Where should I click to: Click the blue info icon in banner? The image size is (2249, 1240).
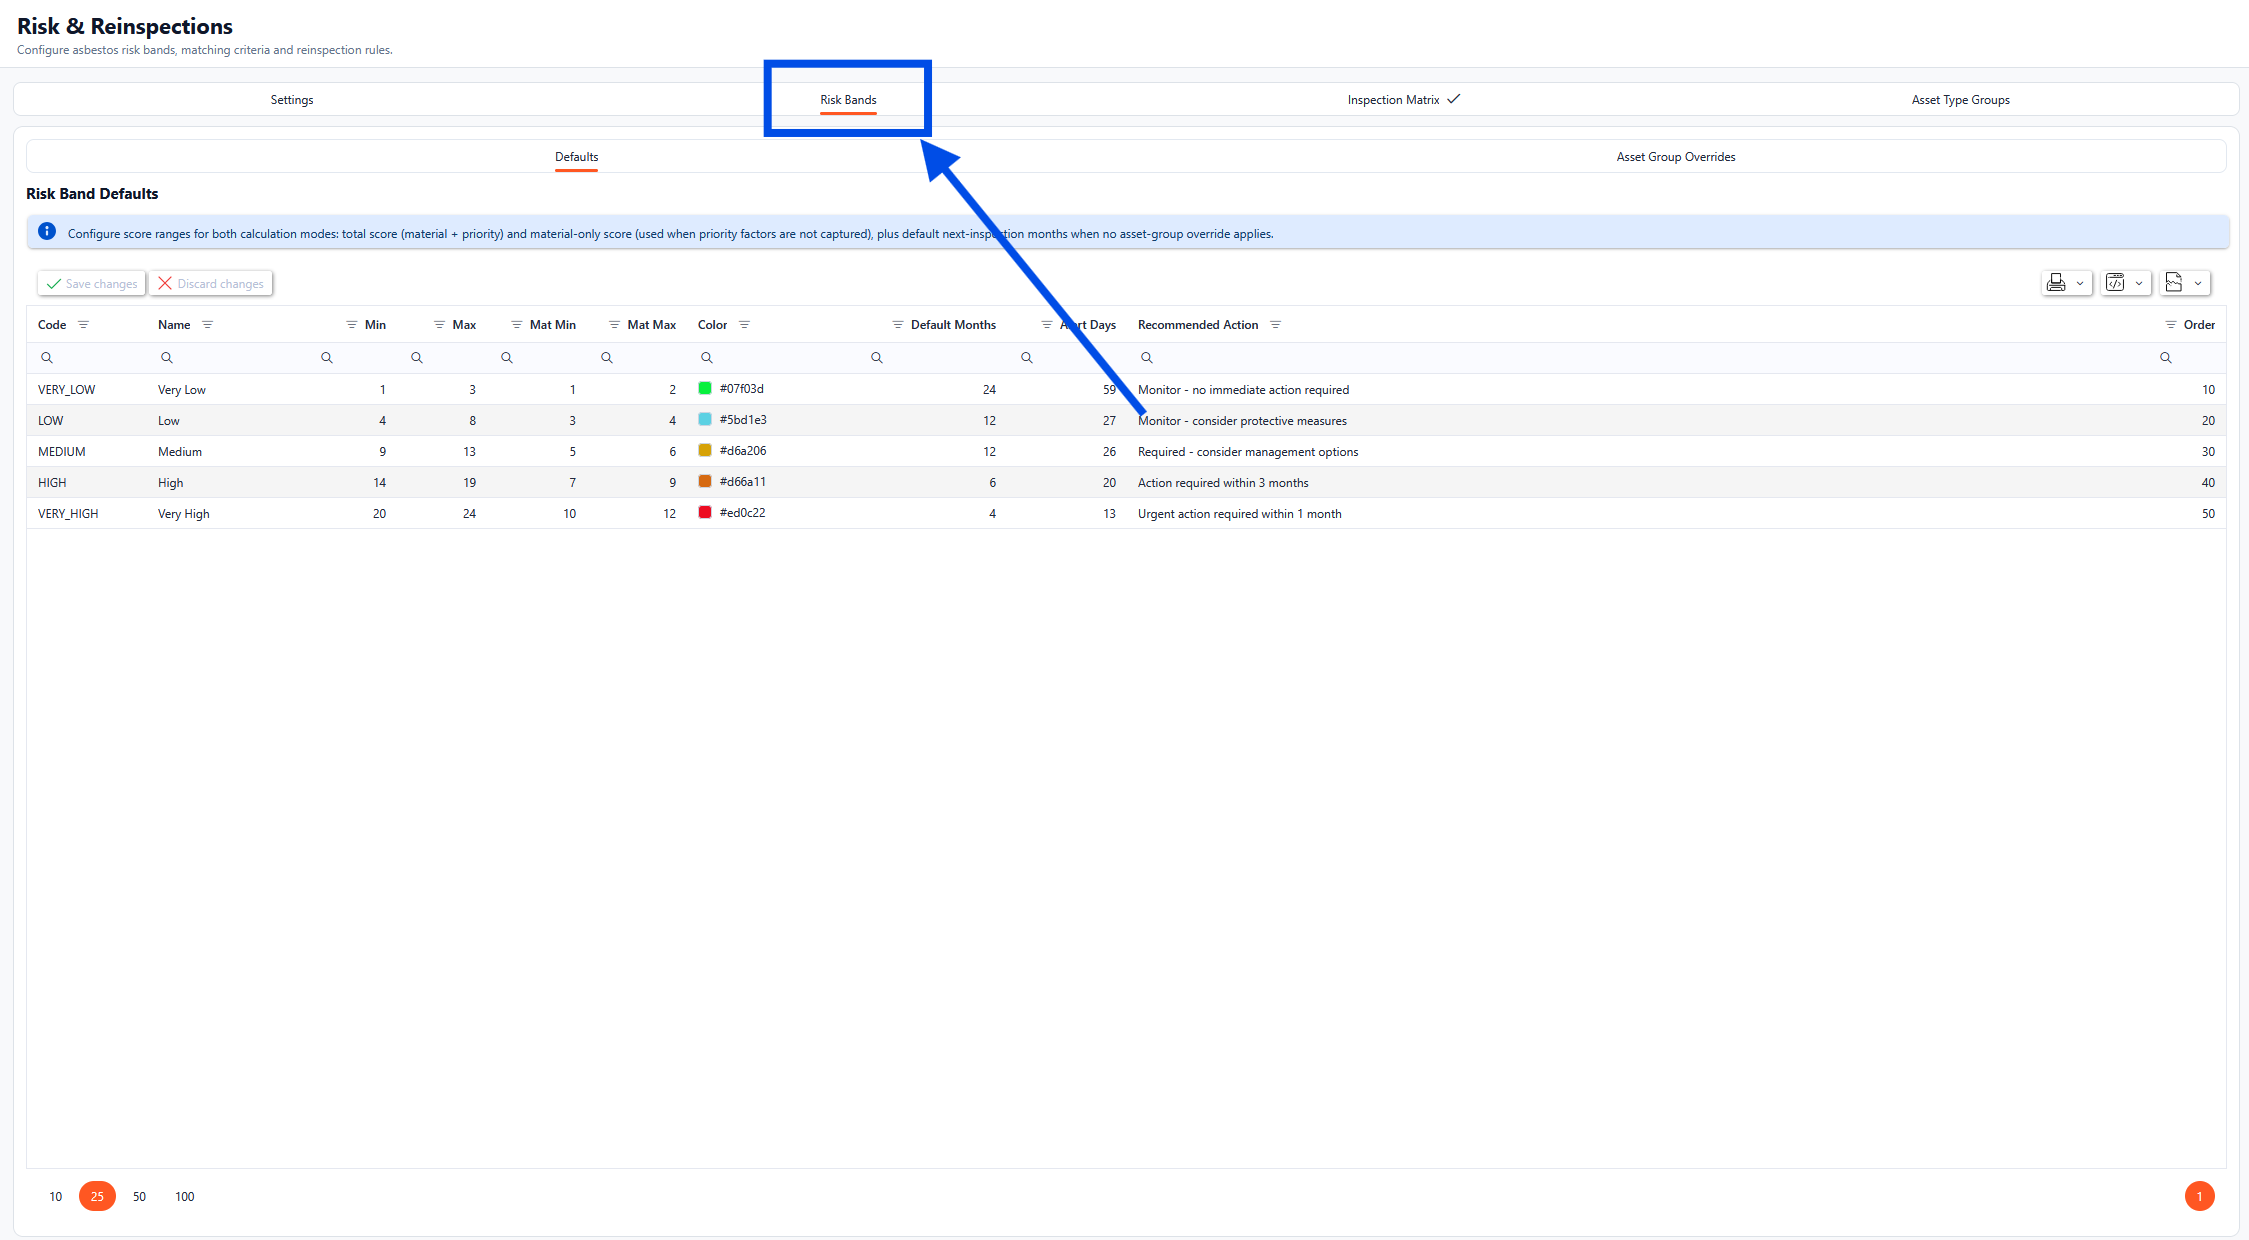point(47,232)
